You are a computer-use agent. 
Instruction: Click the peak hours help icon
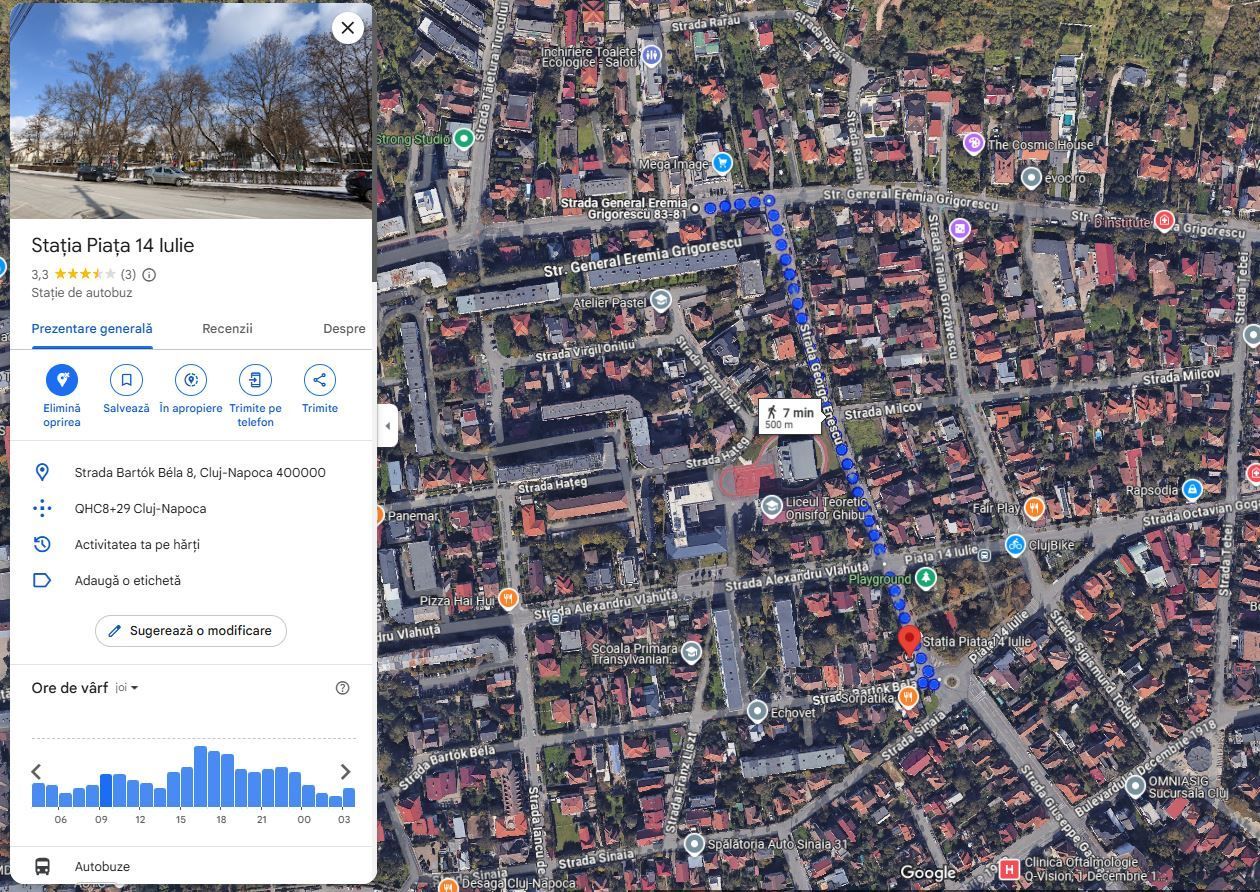point(342,688)
